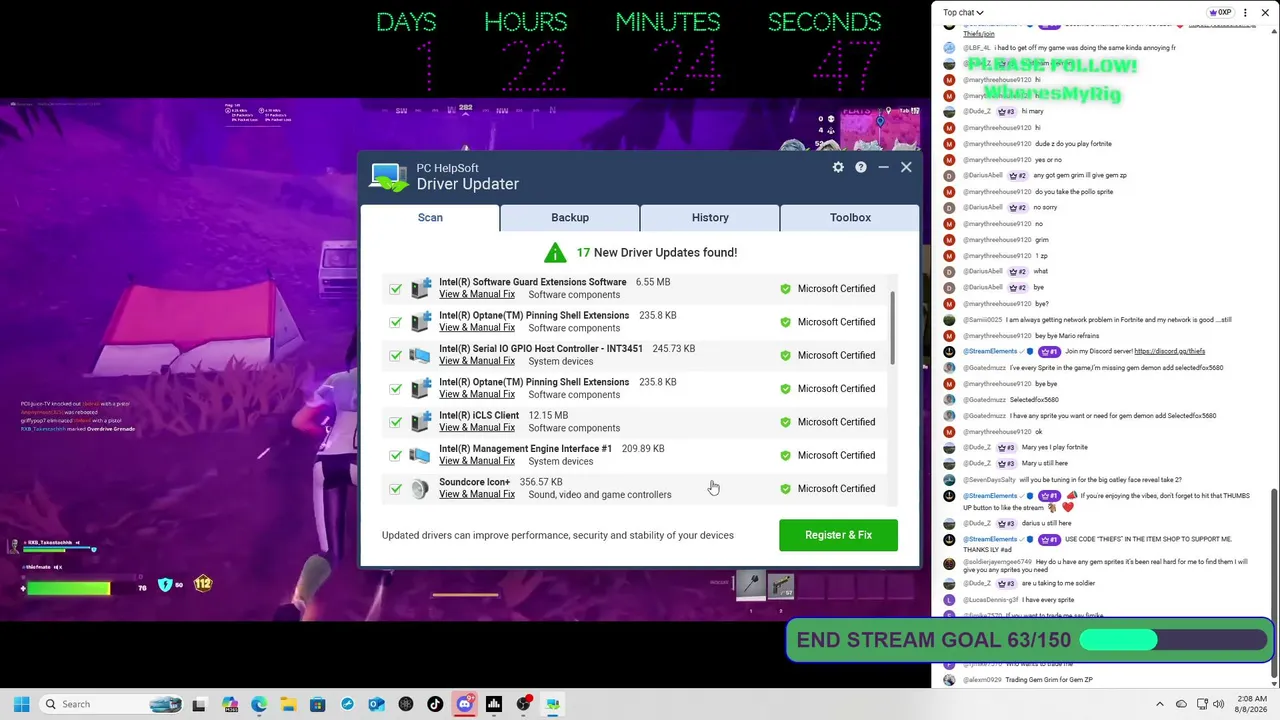The width and height of the screenshot is (1280, 720).
Task: Click Intel Serial IO GPIO controller device icon
Action: point(421,355)
